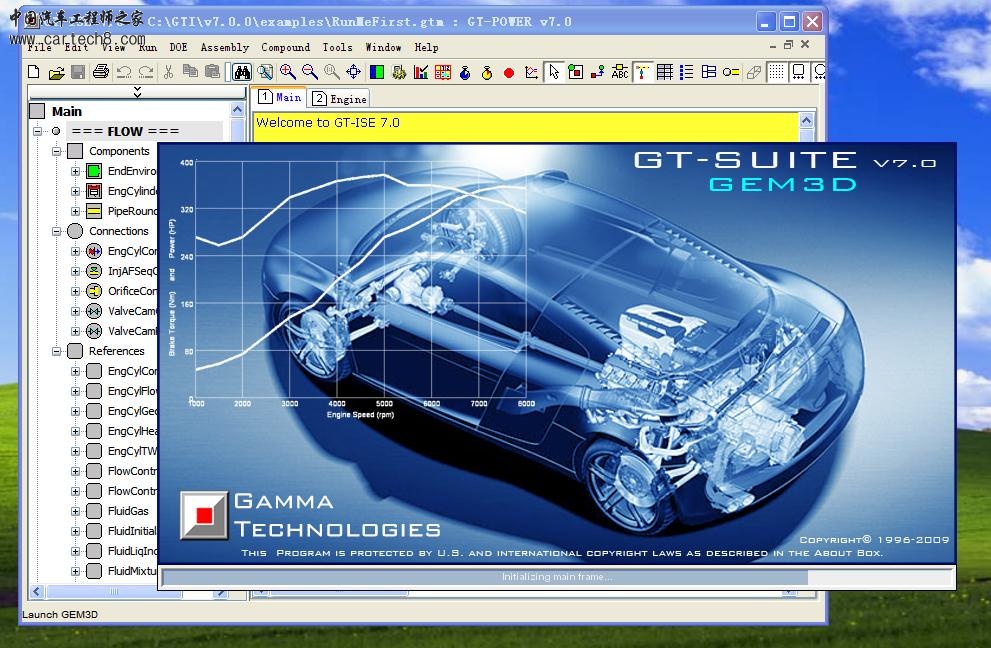Click the Welcome to GT-ISE 7.0 text
This screenshot has width=991, height=648.
(327, 123)
